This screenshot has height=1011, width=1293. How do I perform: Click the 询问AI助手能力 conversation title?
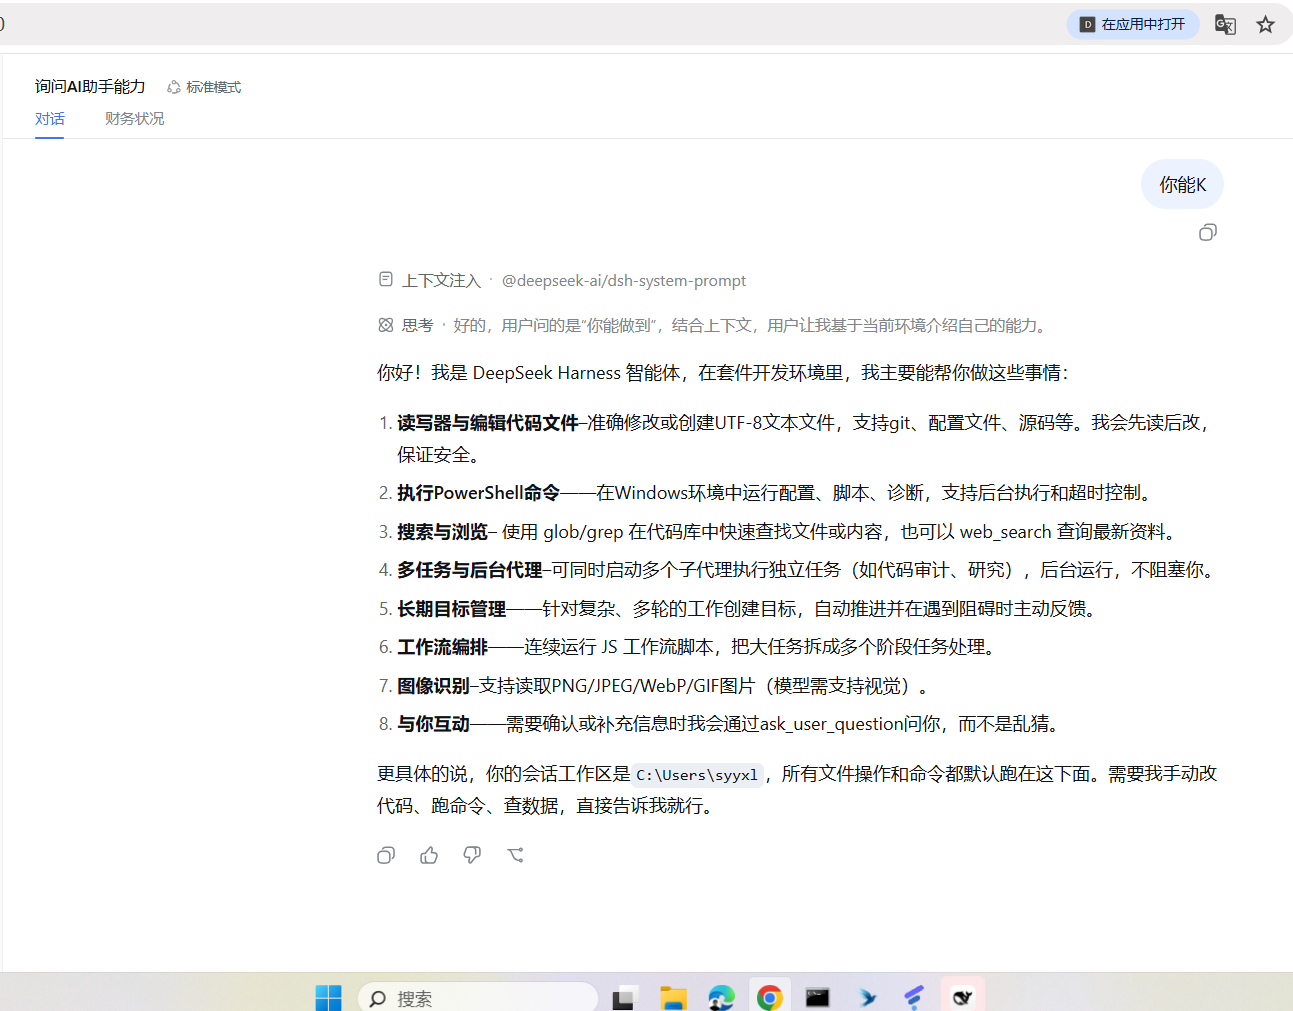90,87
